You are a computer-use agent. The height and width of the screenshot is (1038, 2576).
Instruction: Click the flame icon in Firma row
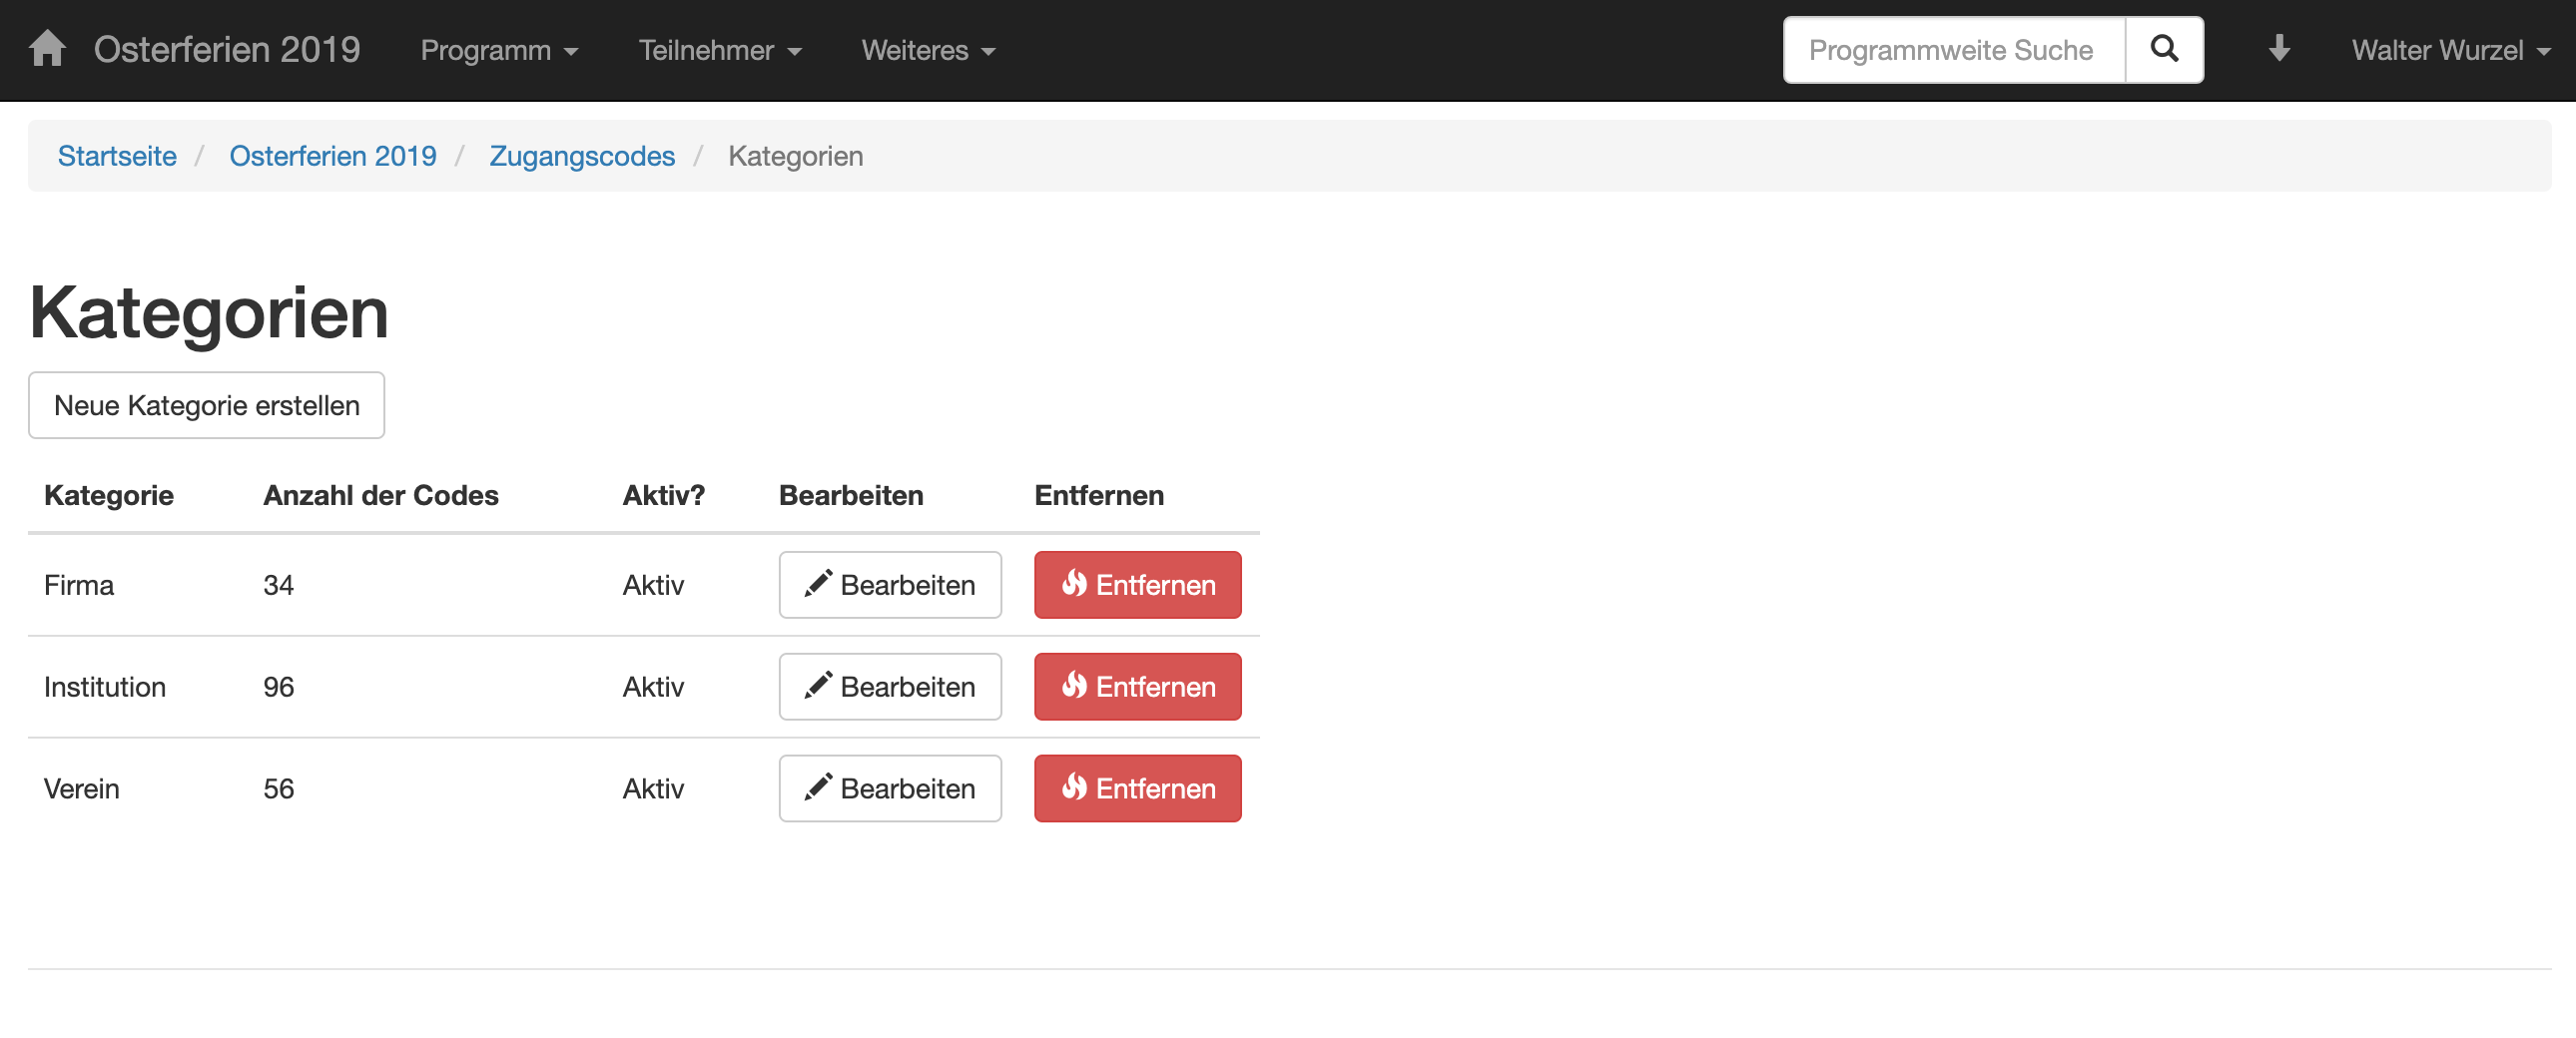1074,584
